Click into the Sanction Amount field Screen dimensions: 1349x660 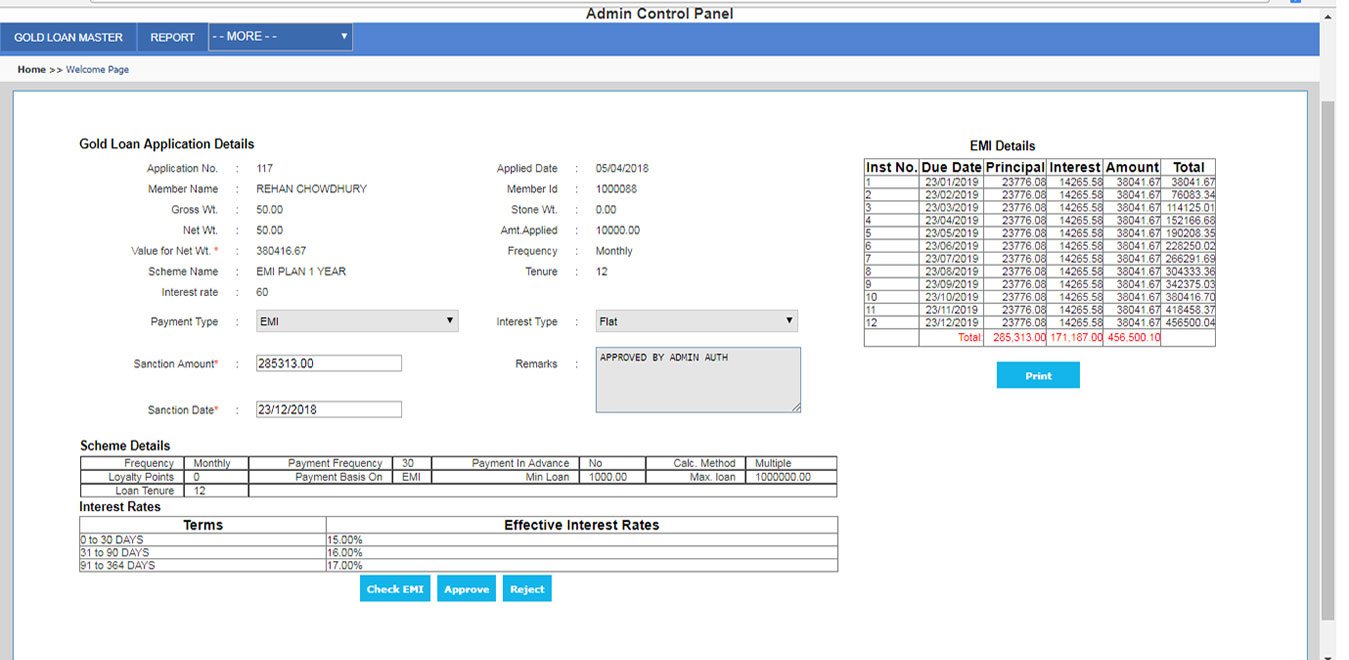[328, 364]
